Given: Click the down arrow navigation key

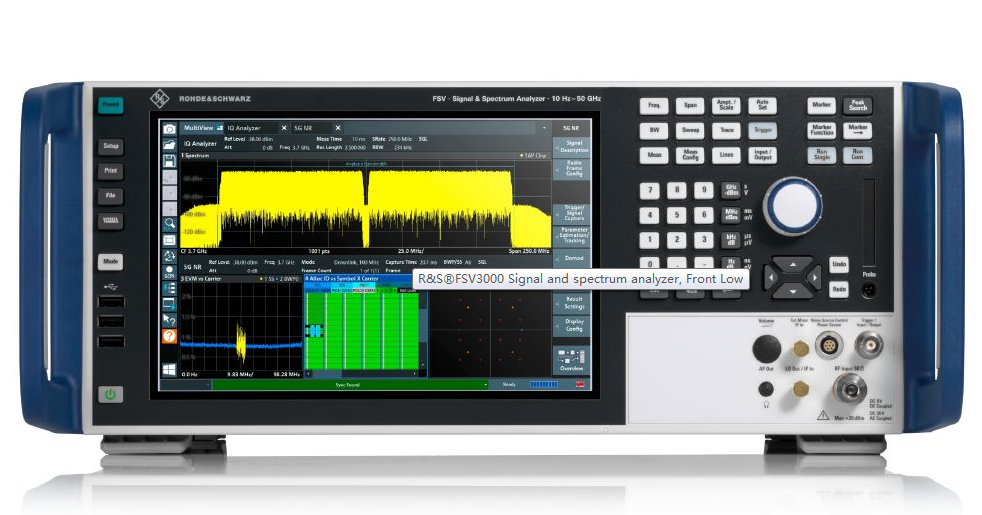Looking at the screenshot, I should [x=792, y=291].
